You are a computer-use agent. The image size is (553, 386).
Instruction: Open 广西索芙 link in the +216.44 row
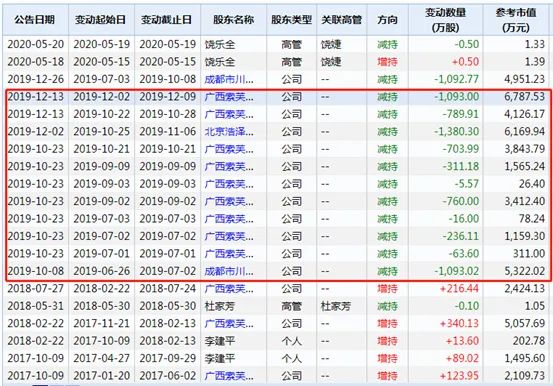point(229,289)
